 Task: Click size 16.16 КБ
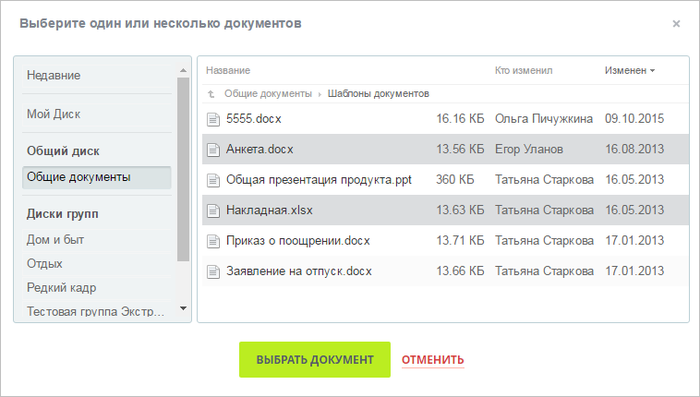tap(460, 119)
